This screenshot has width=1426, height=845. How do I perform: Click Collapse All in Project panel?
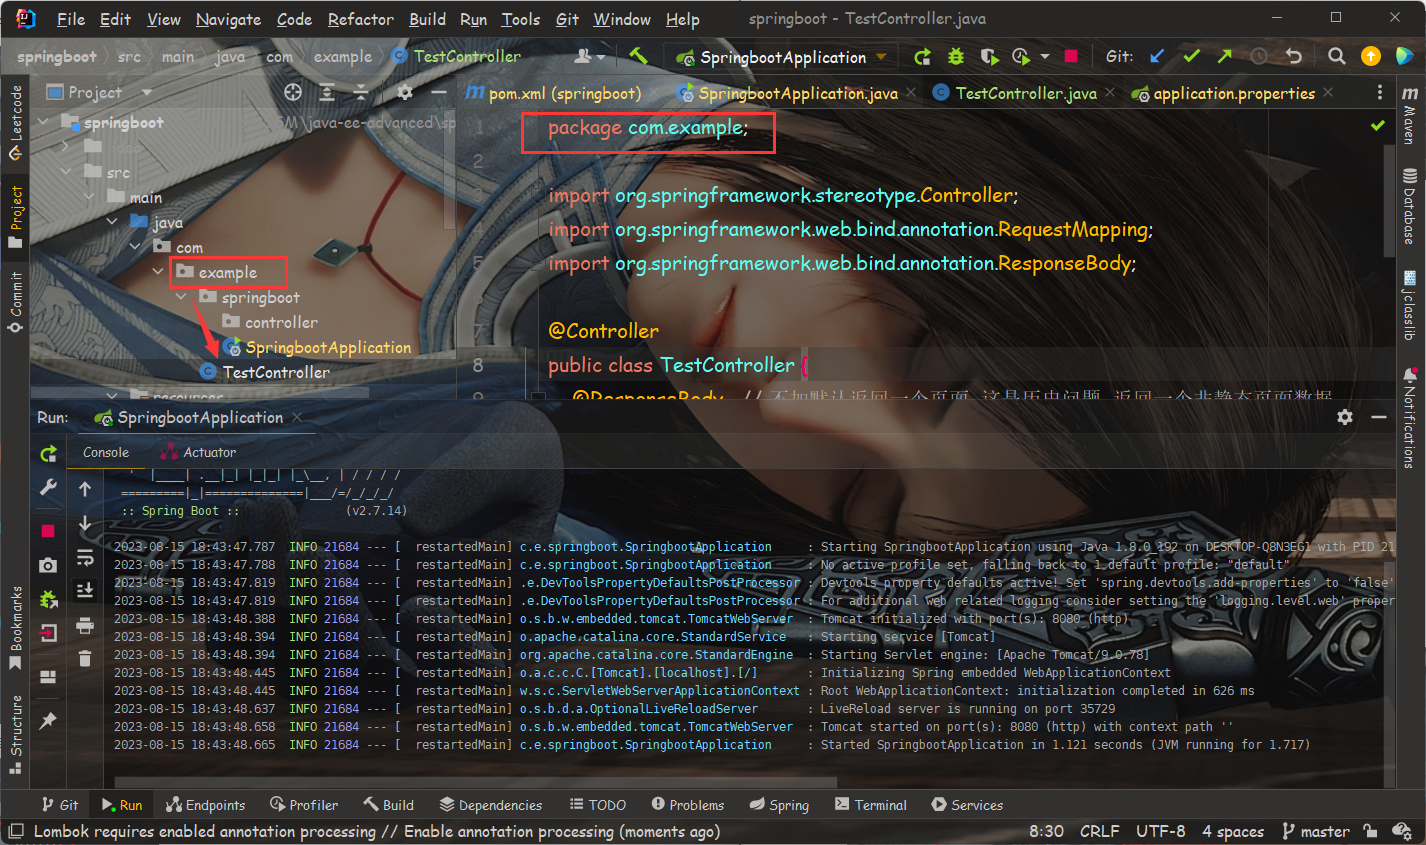point(361,92)
